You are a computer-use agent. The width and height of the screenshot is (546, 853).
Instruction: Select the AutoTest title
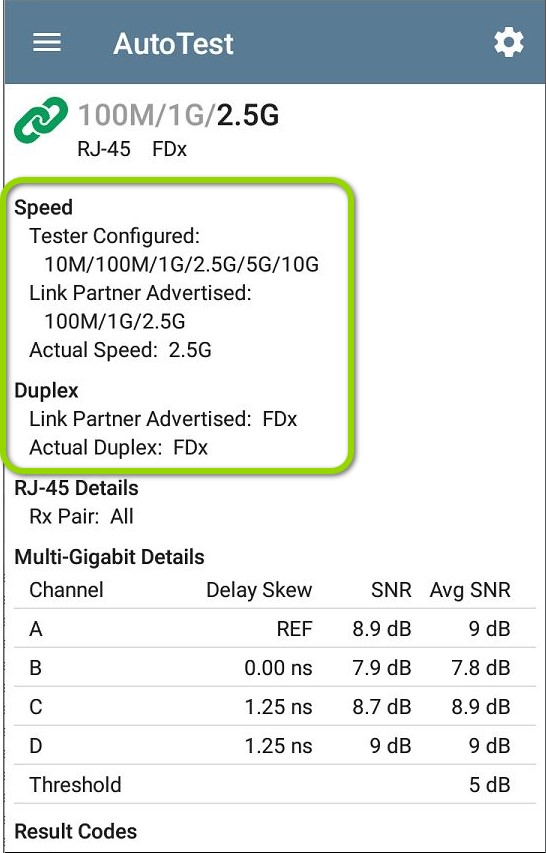173,44
